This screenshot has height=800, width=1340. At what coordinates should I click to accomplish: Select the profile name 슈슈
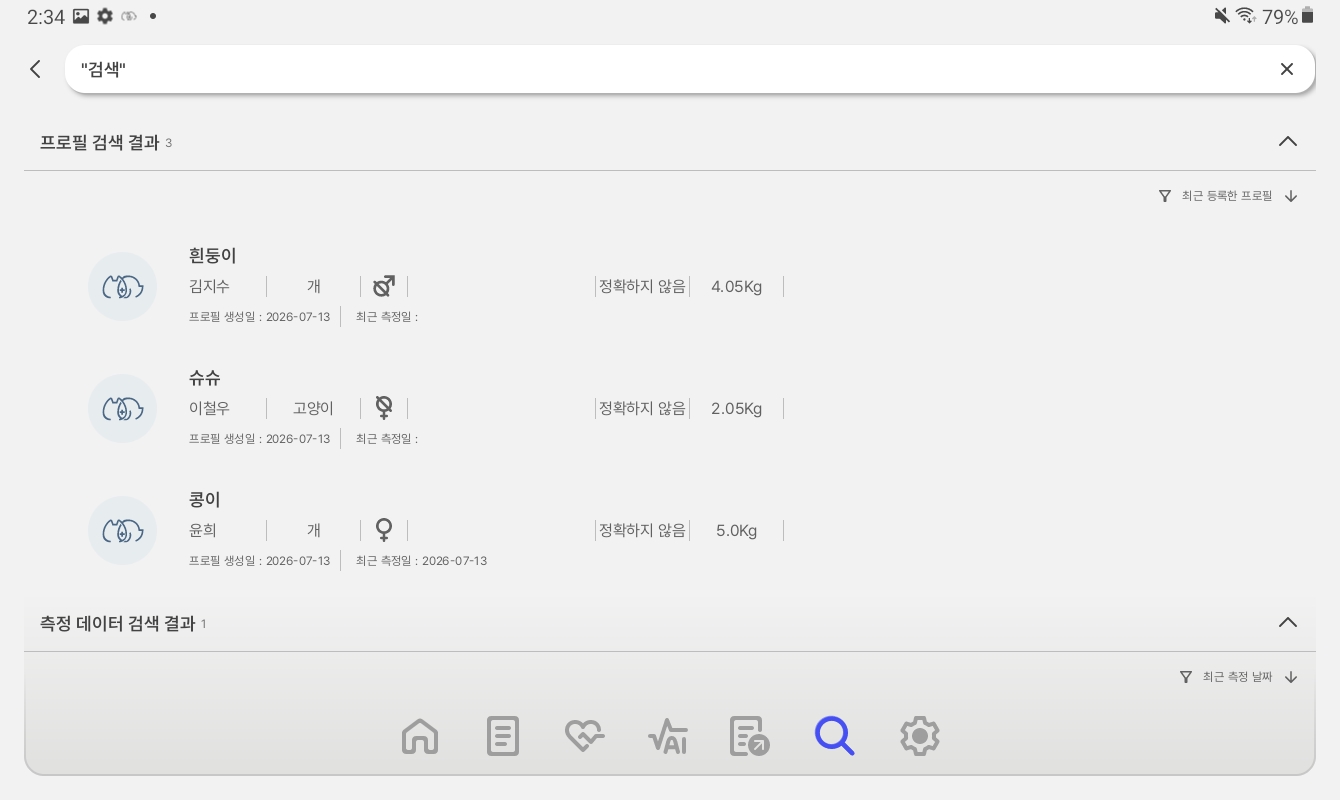(204, 377)
